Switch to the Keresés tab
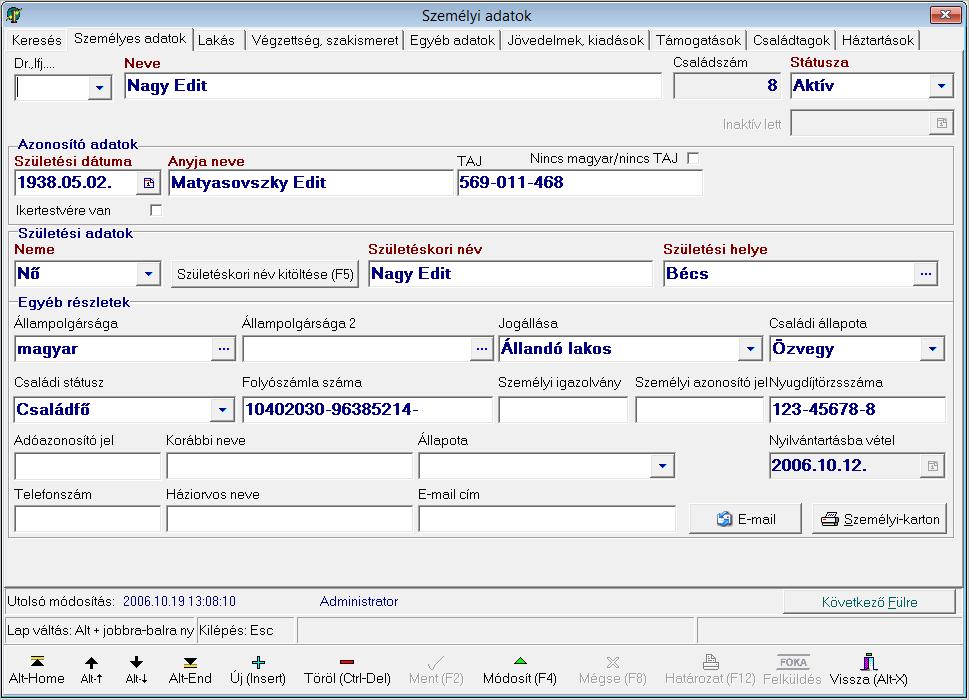 tap(36, 40)
